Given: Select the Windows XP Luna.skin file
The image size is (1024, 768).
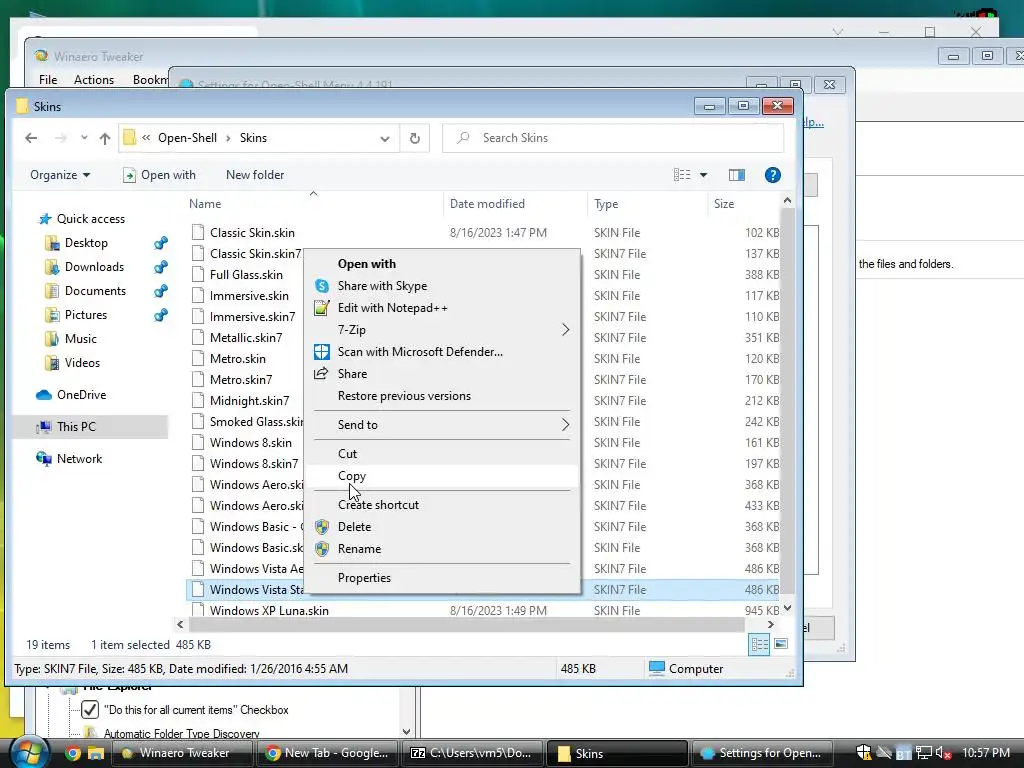Looking at the screenshot, I should [x=269, y=611].
